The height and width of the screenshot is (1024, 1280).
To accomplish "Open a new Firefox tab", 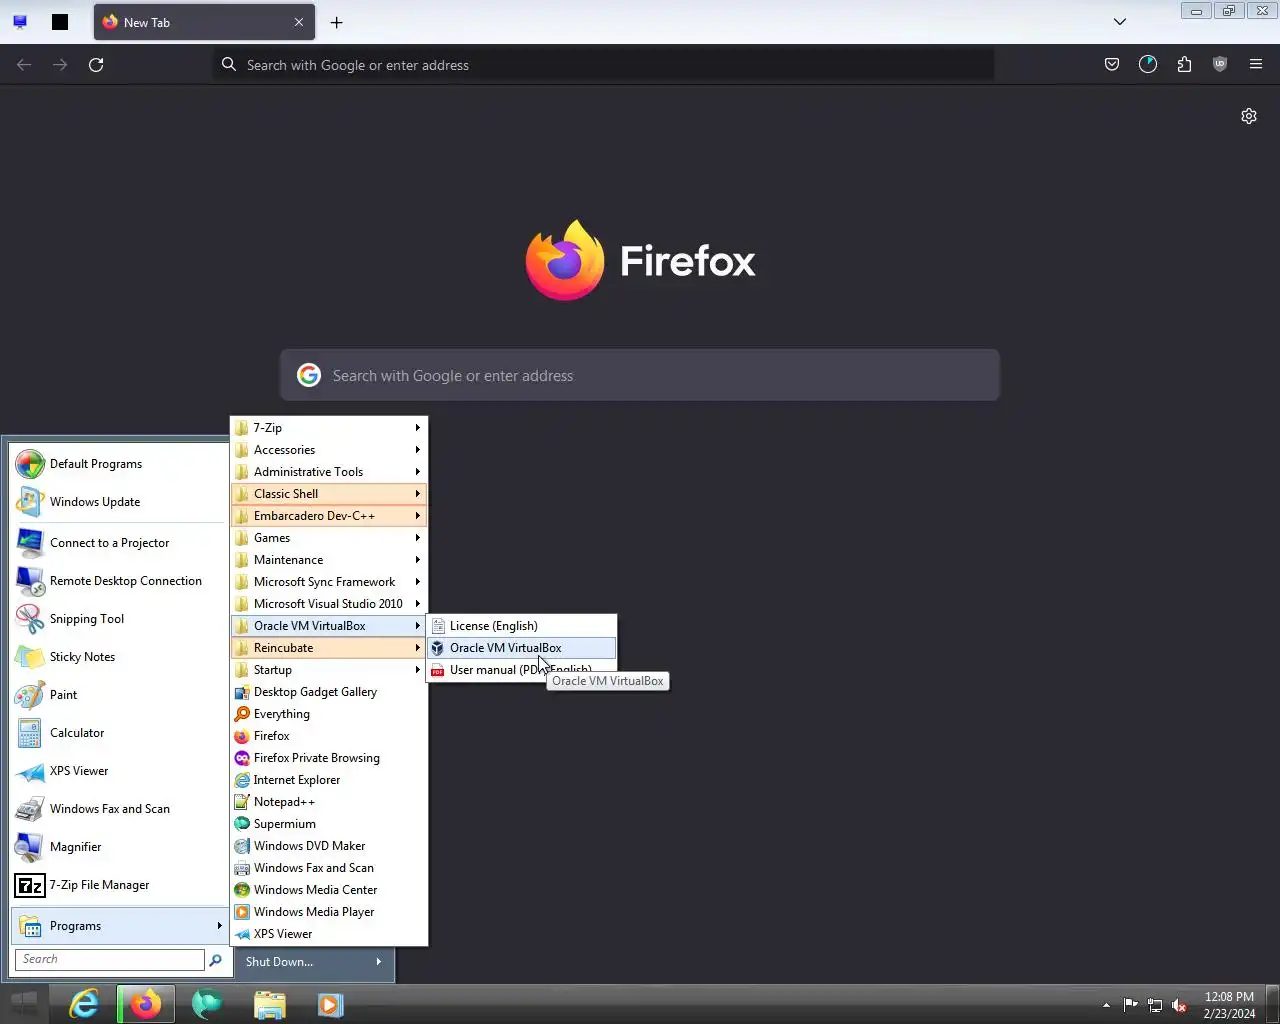I will [x=336, y=22].
